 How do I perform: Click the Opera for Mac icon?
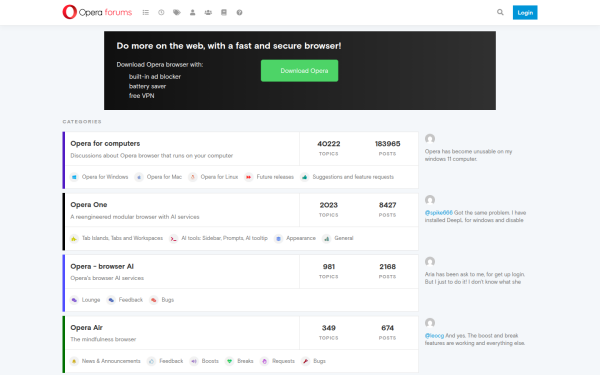[139, 177]
